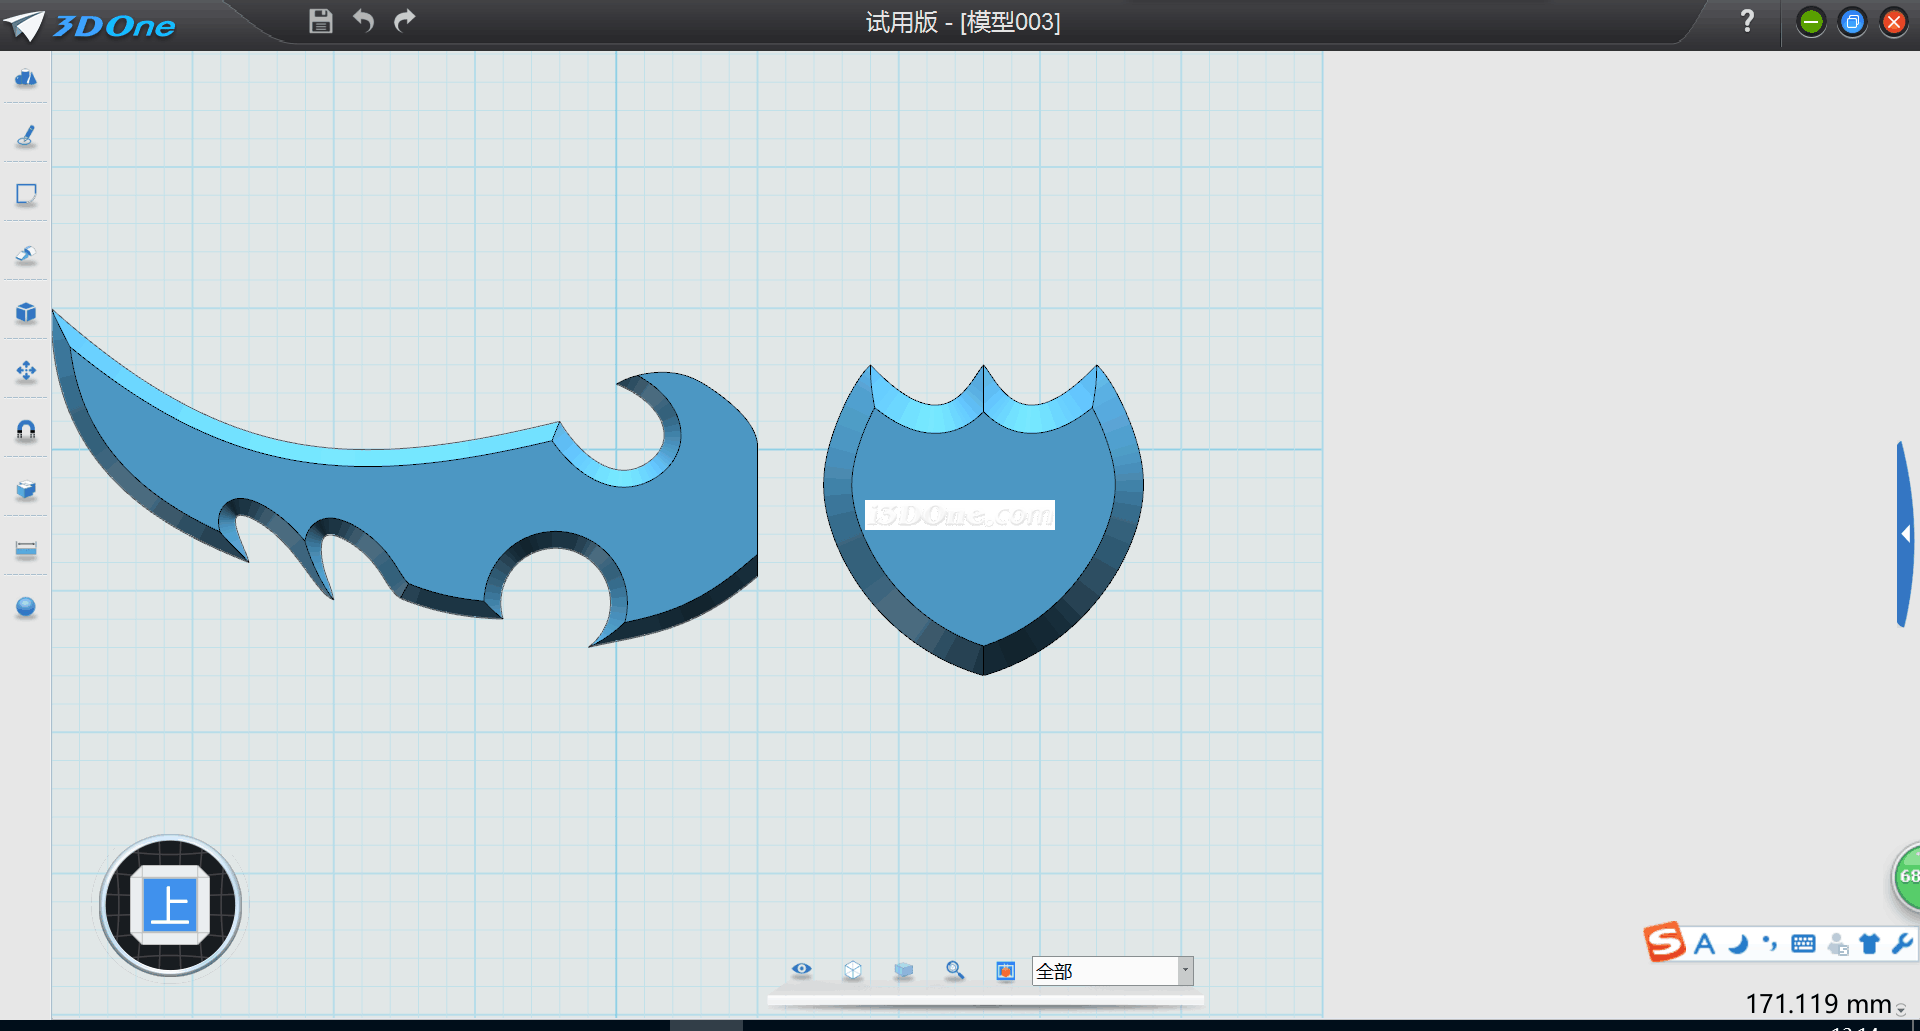Select the sketch drawing pen tool
This screenshot has height=1031, width=1920.
coord(26,136)
